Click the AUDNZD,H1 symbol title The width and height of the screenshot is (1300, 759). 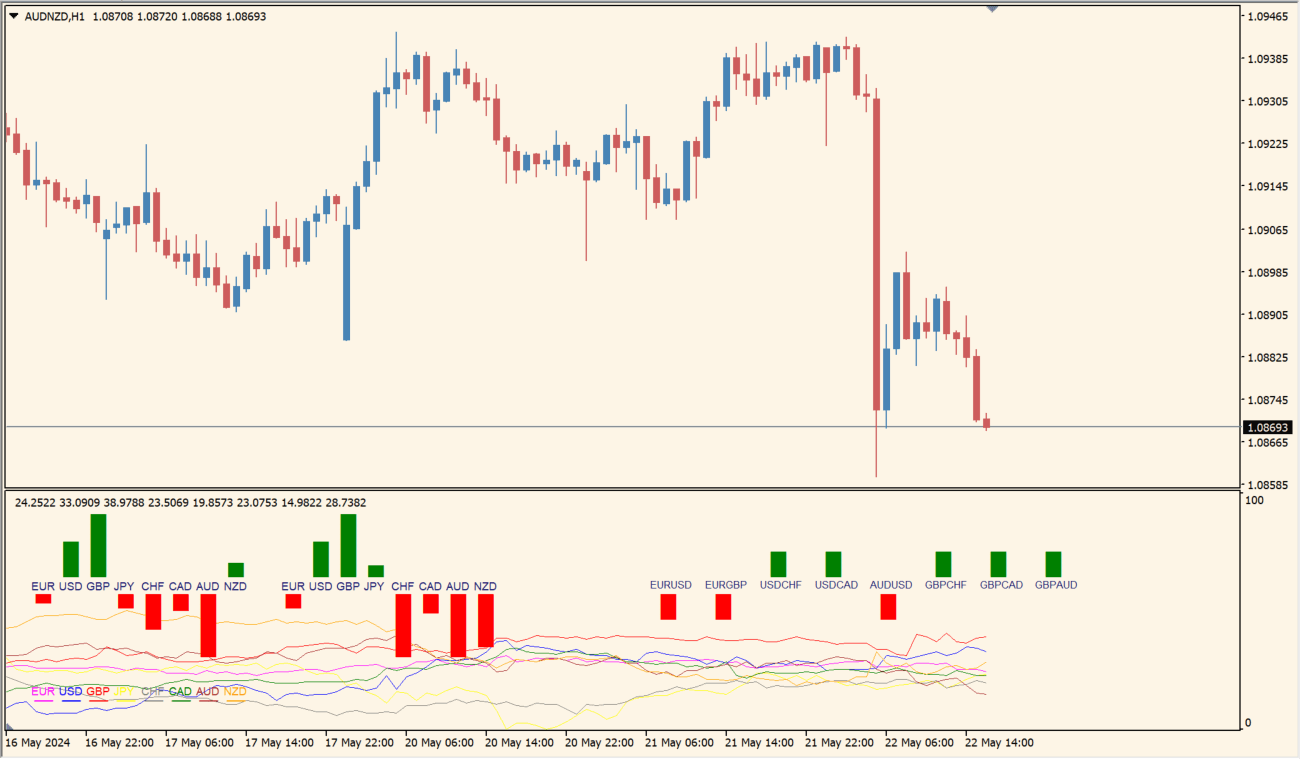55,17
